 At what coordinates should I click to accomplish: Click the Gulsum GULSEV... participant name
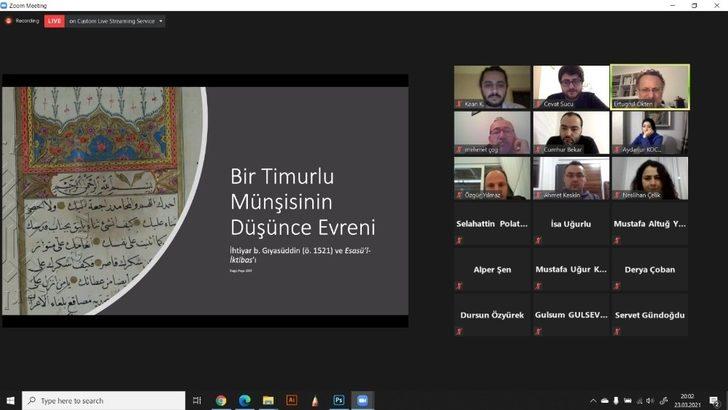coord(571,315)
